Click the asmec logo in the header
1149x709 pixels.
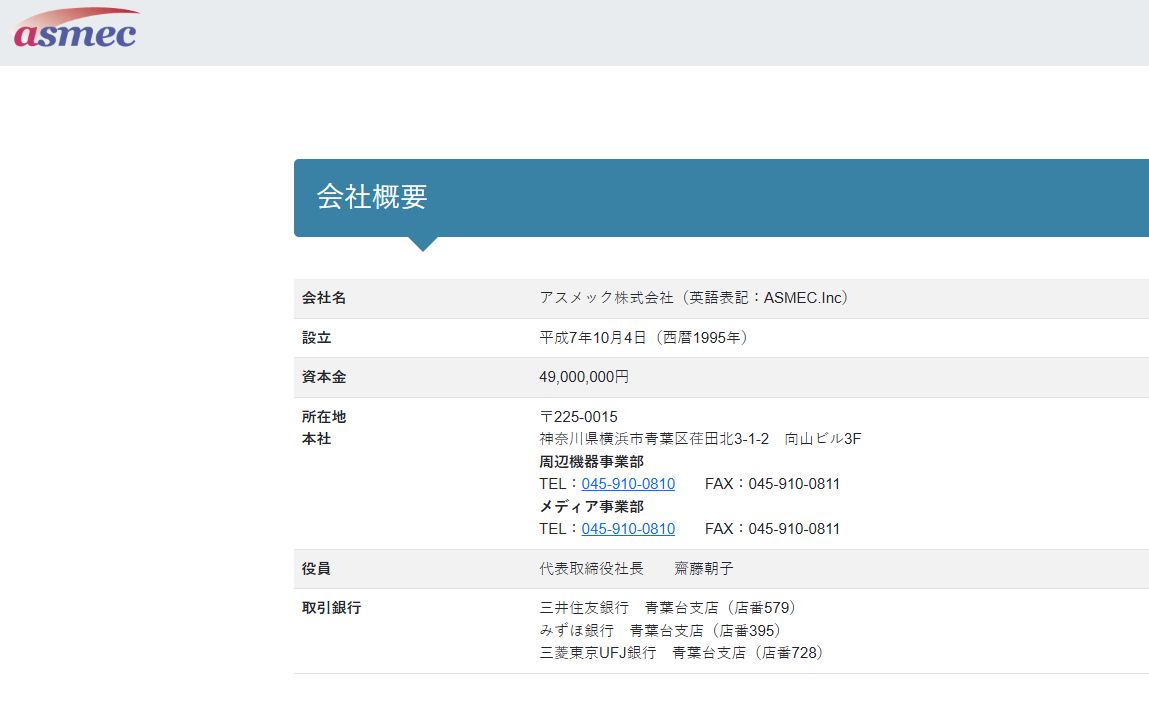75,30
